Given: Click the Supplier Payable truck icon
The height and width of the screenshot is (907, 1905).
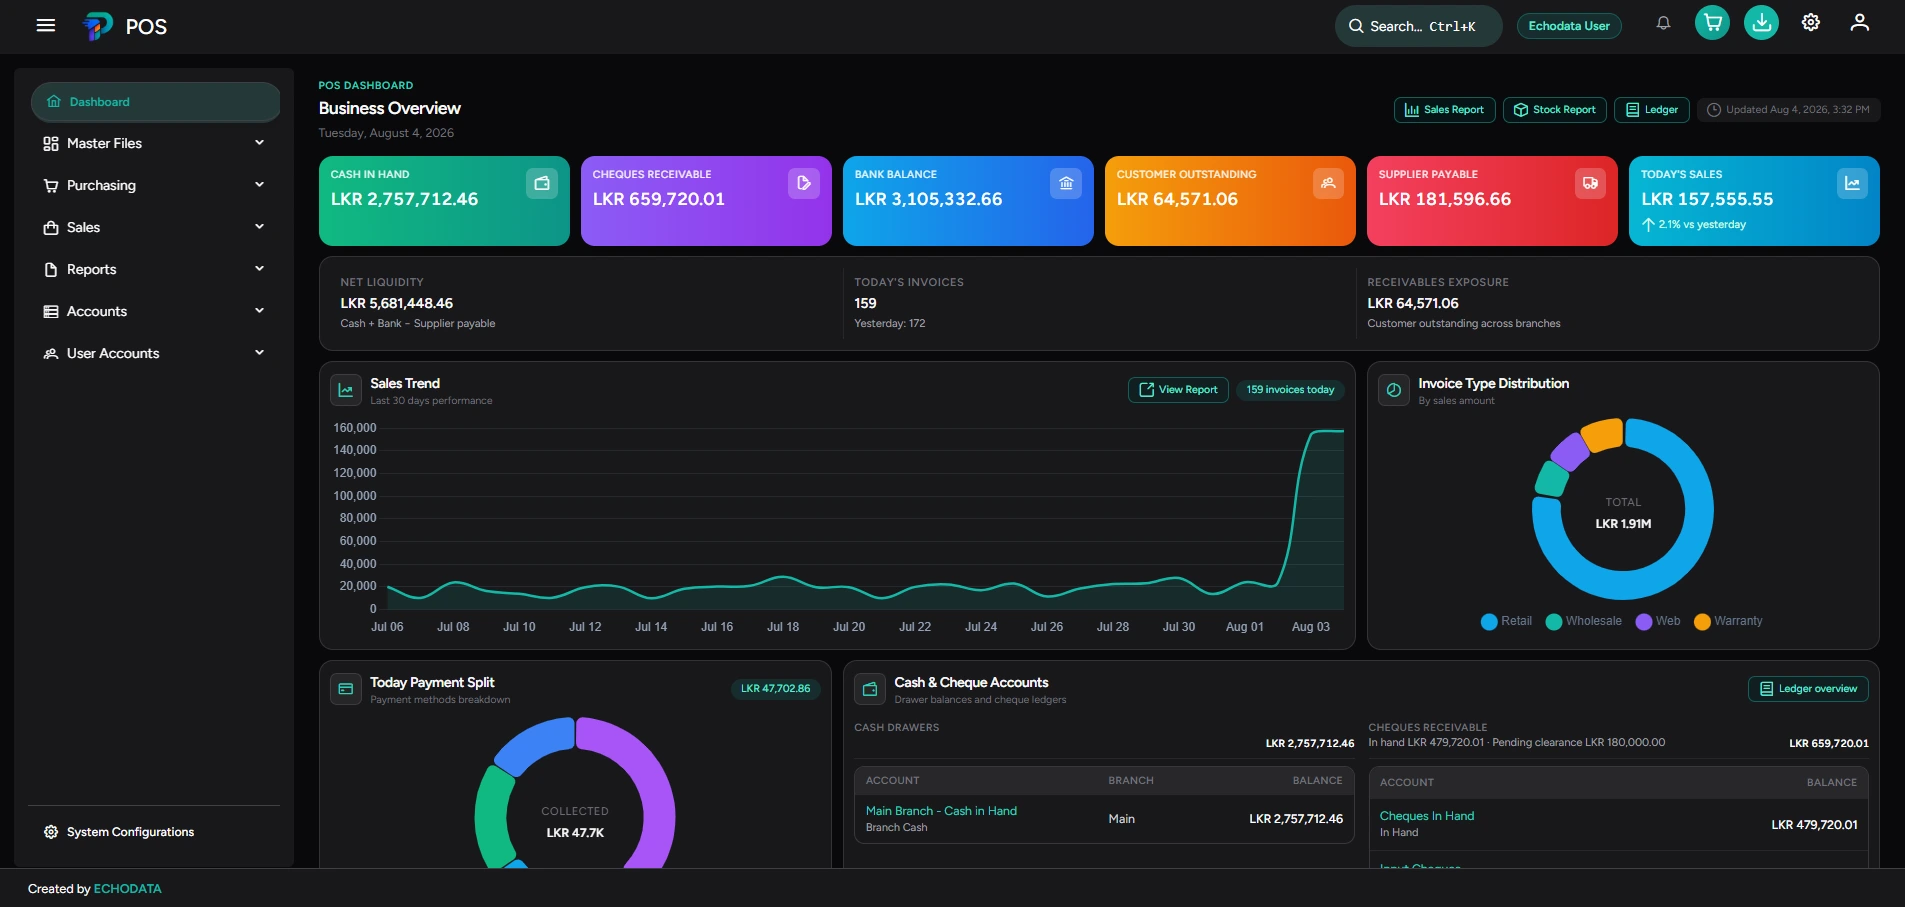Looking at the screenshot, I should (1590, 183).
